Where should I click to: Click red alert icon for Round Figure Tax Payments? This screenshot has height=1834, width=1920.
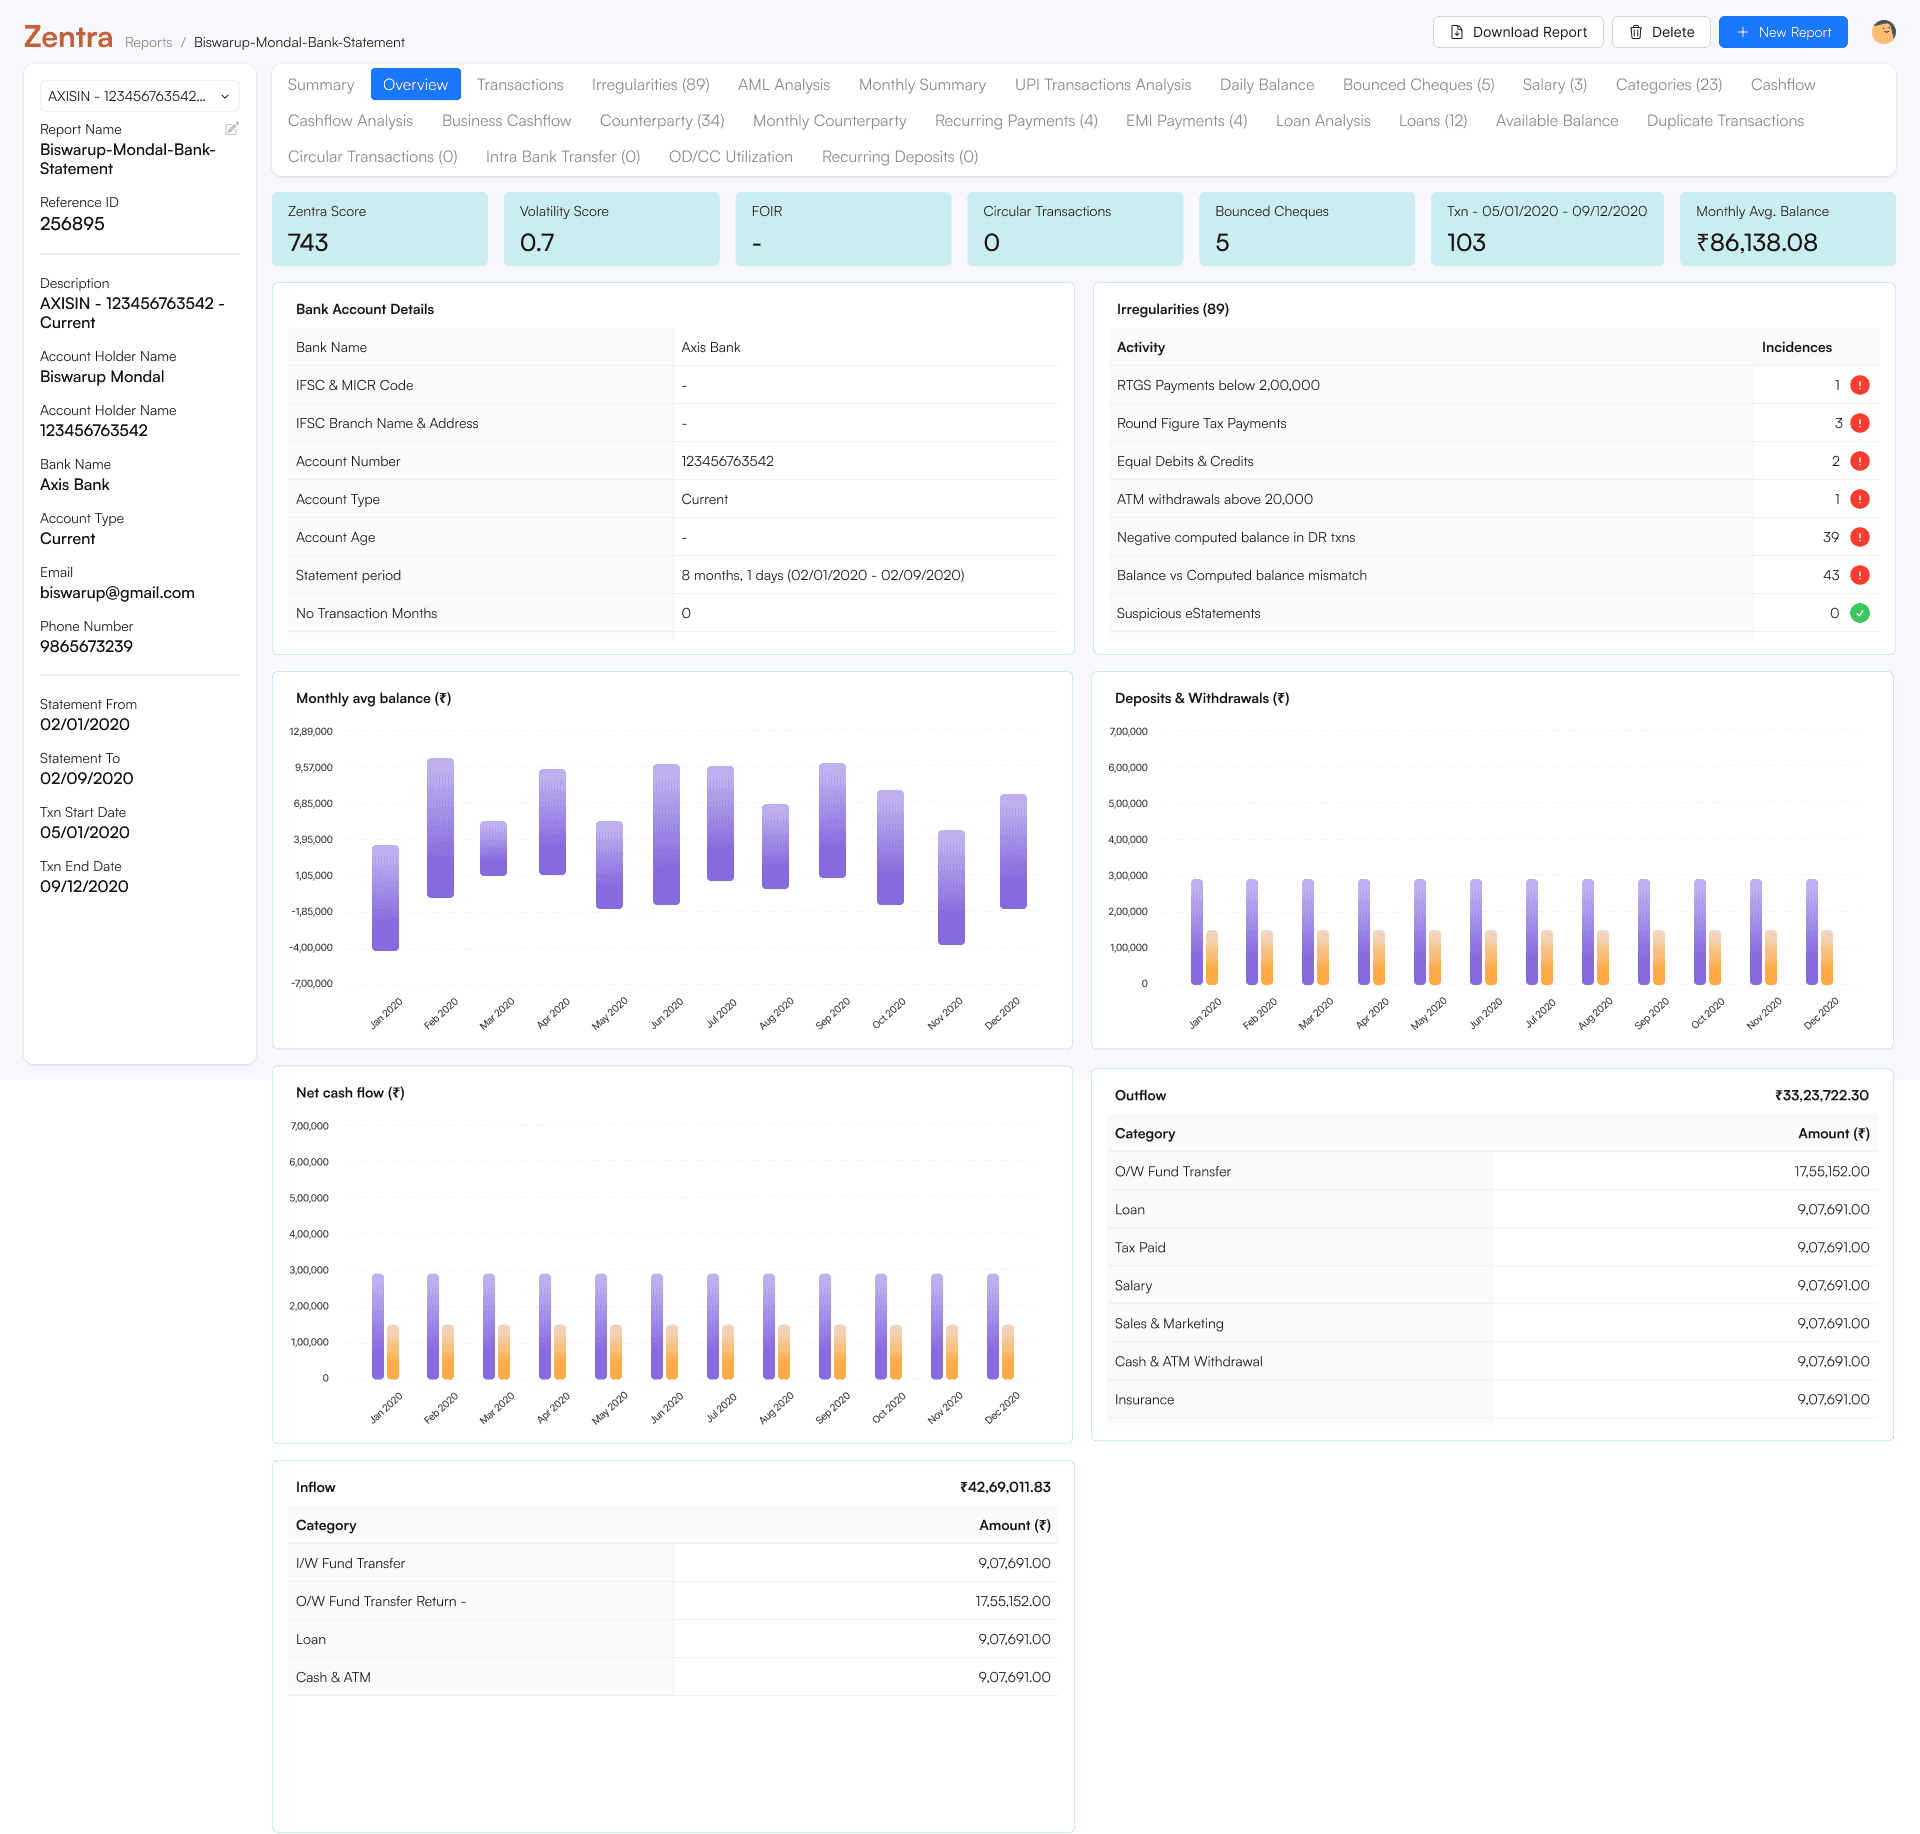click(x=1860, y=423)
